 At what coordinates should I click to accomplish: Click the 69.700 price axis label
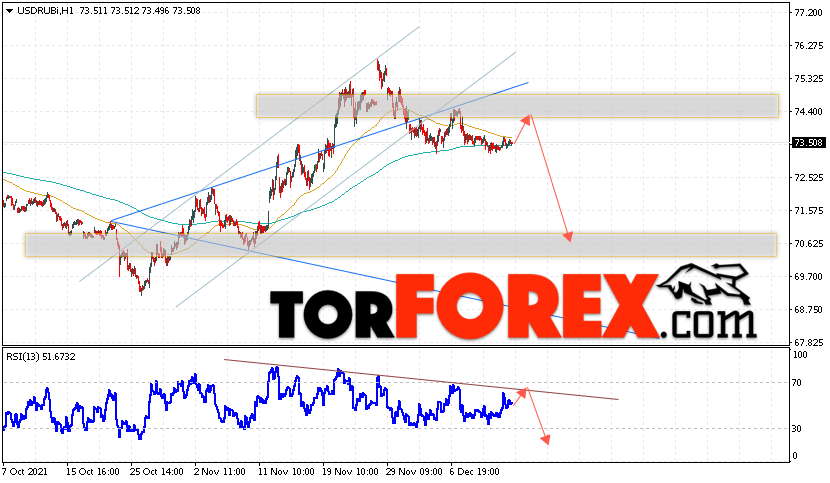(808, 276)
